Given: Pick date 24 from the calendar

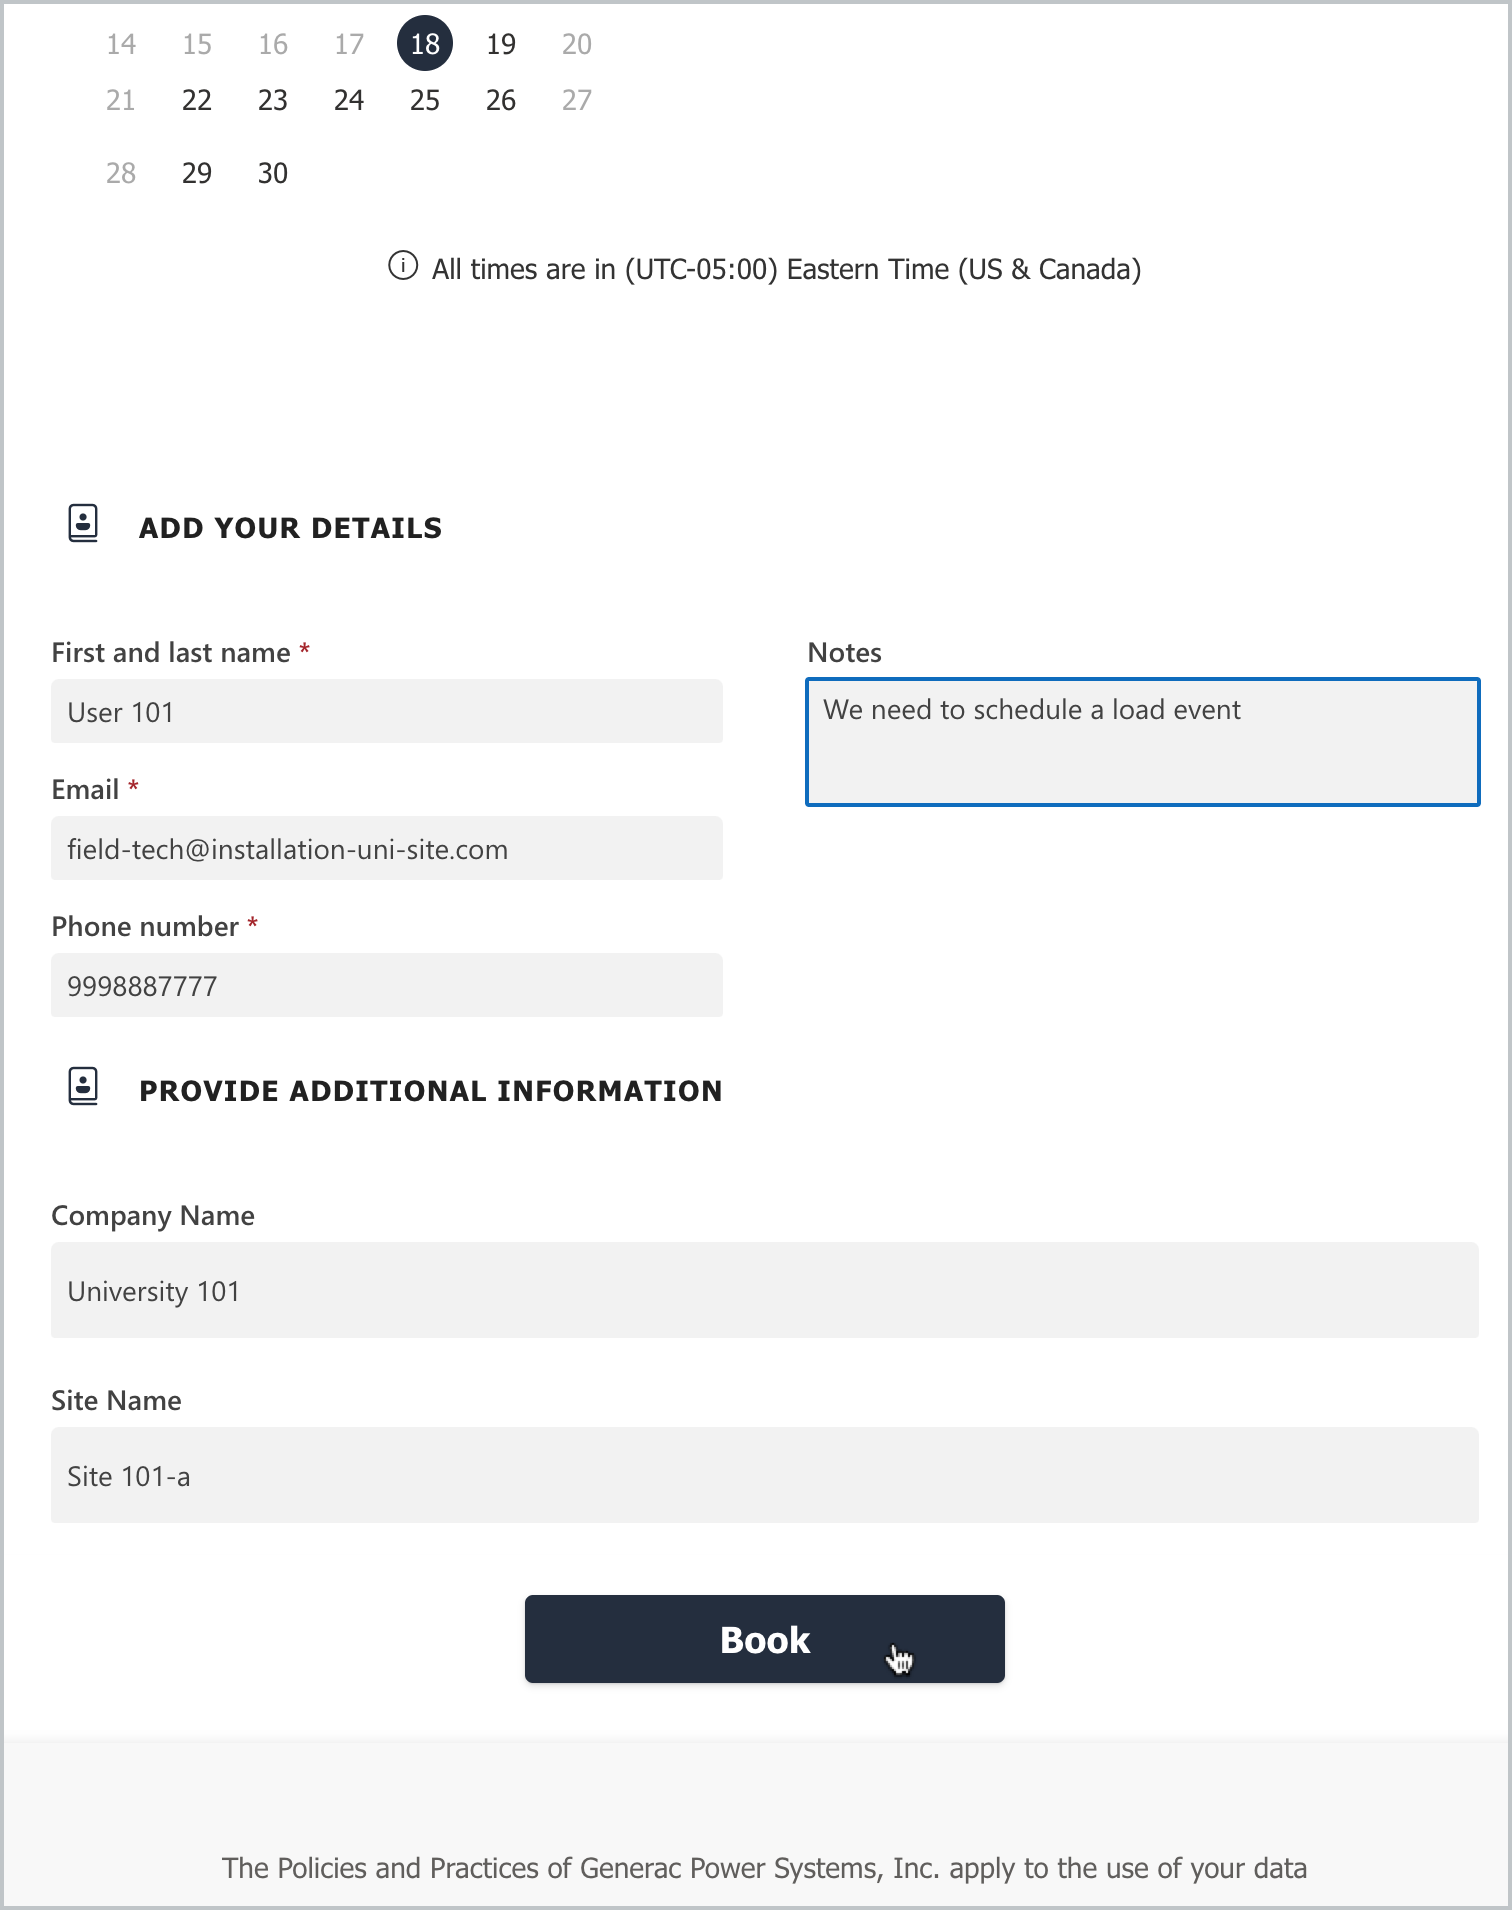Looking at the screenshot, I should (x=348, y=99).
